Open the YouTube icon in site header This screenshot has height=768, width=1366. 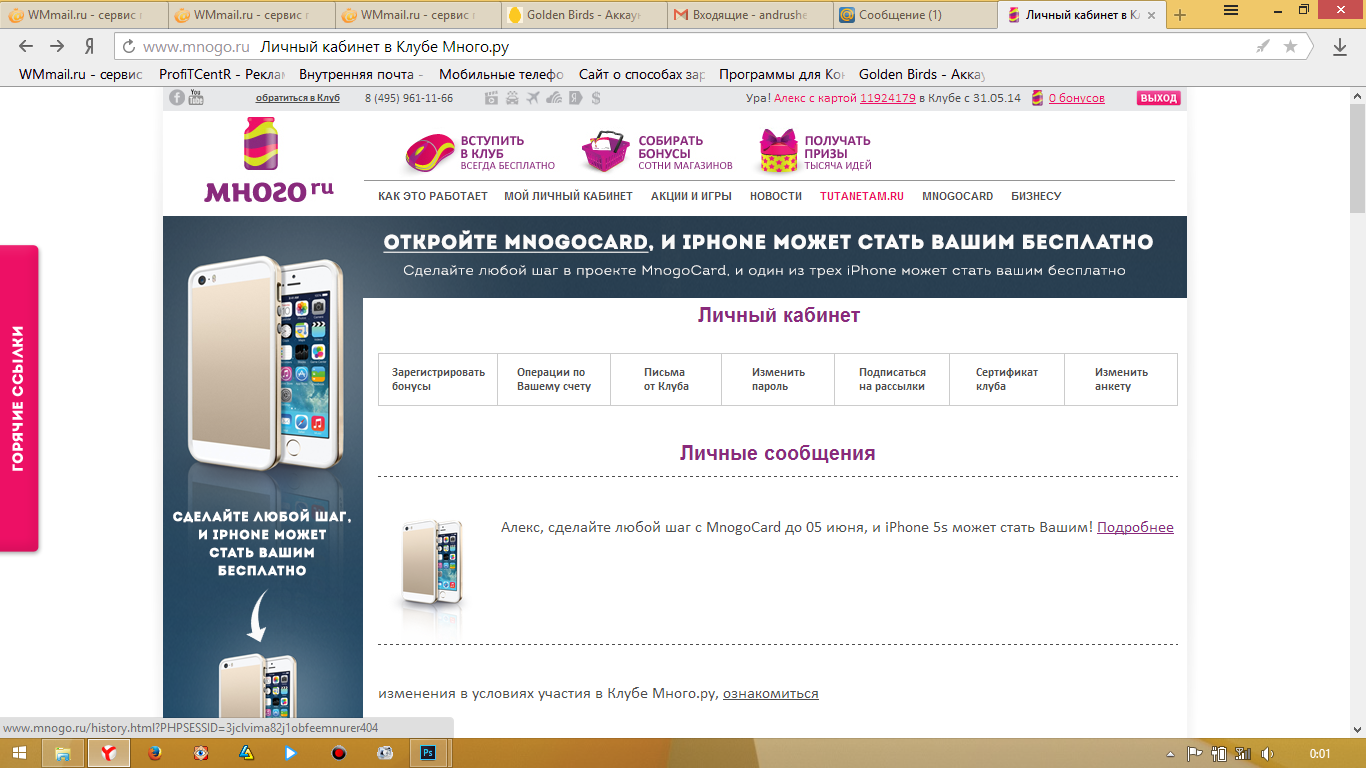pos(196,97)
